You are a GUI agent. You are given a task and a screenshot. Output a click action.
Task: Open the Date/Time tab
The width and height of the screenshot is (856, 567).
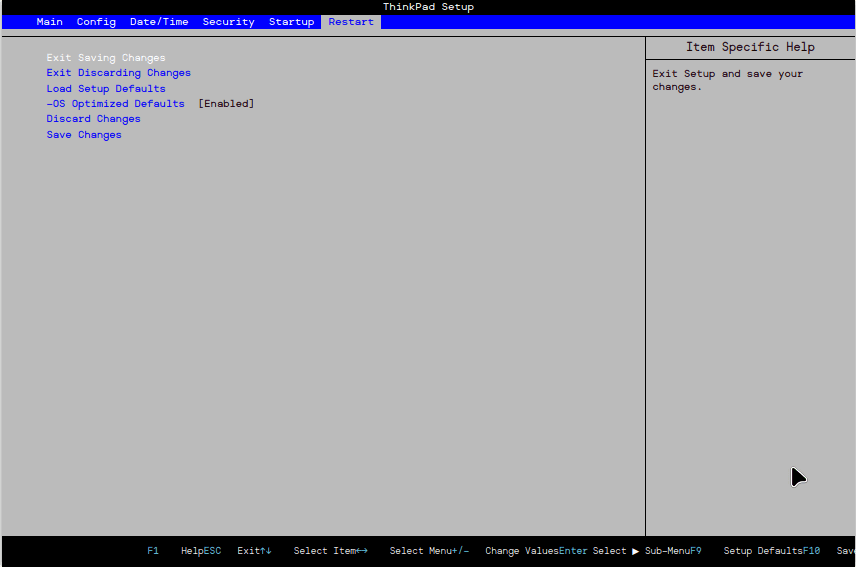(x=159, y=22)
